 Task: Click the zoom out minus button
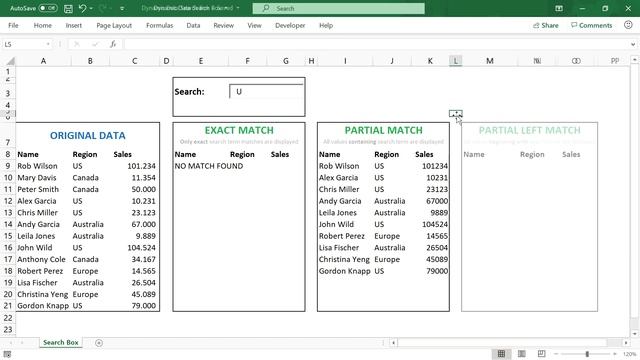point(556,354)
